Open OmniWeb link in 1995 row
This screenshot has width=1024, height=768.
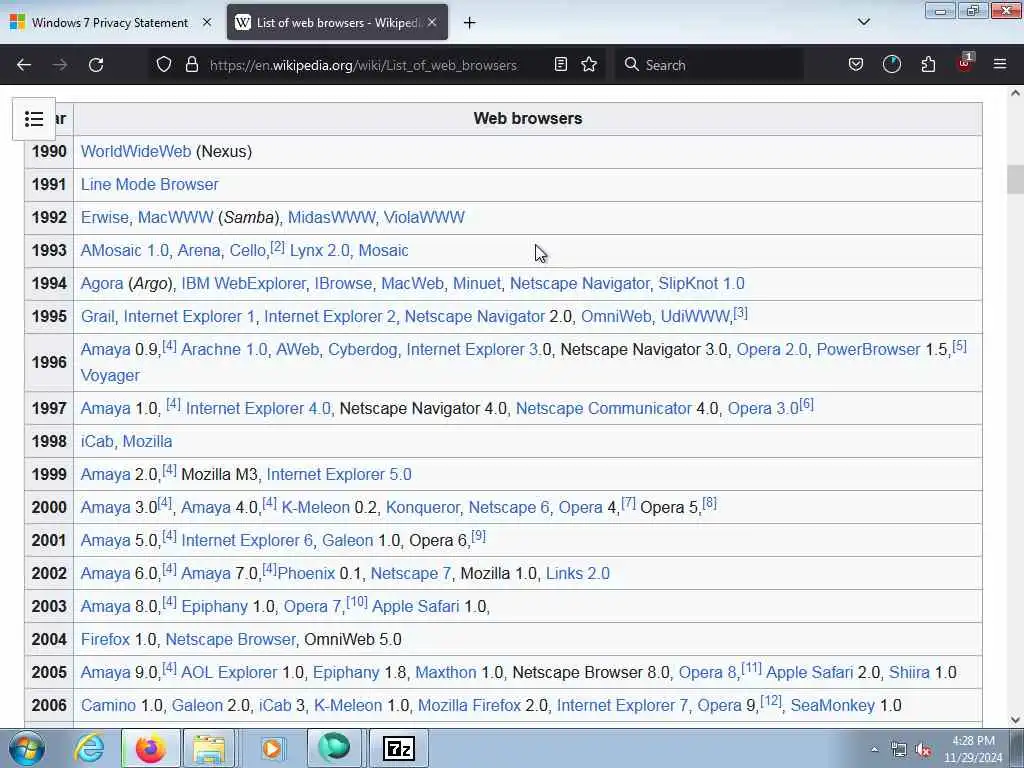(616, 316)
